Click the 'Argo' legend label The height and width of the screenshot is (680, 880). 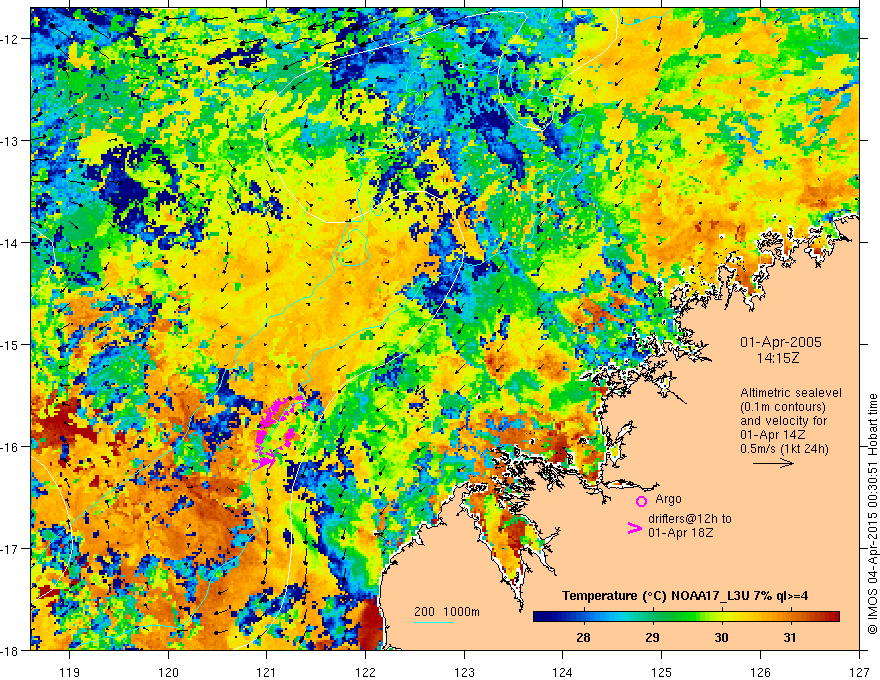pos(668,499)
